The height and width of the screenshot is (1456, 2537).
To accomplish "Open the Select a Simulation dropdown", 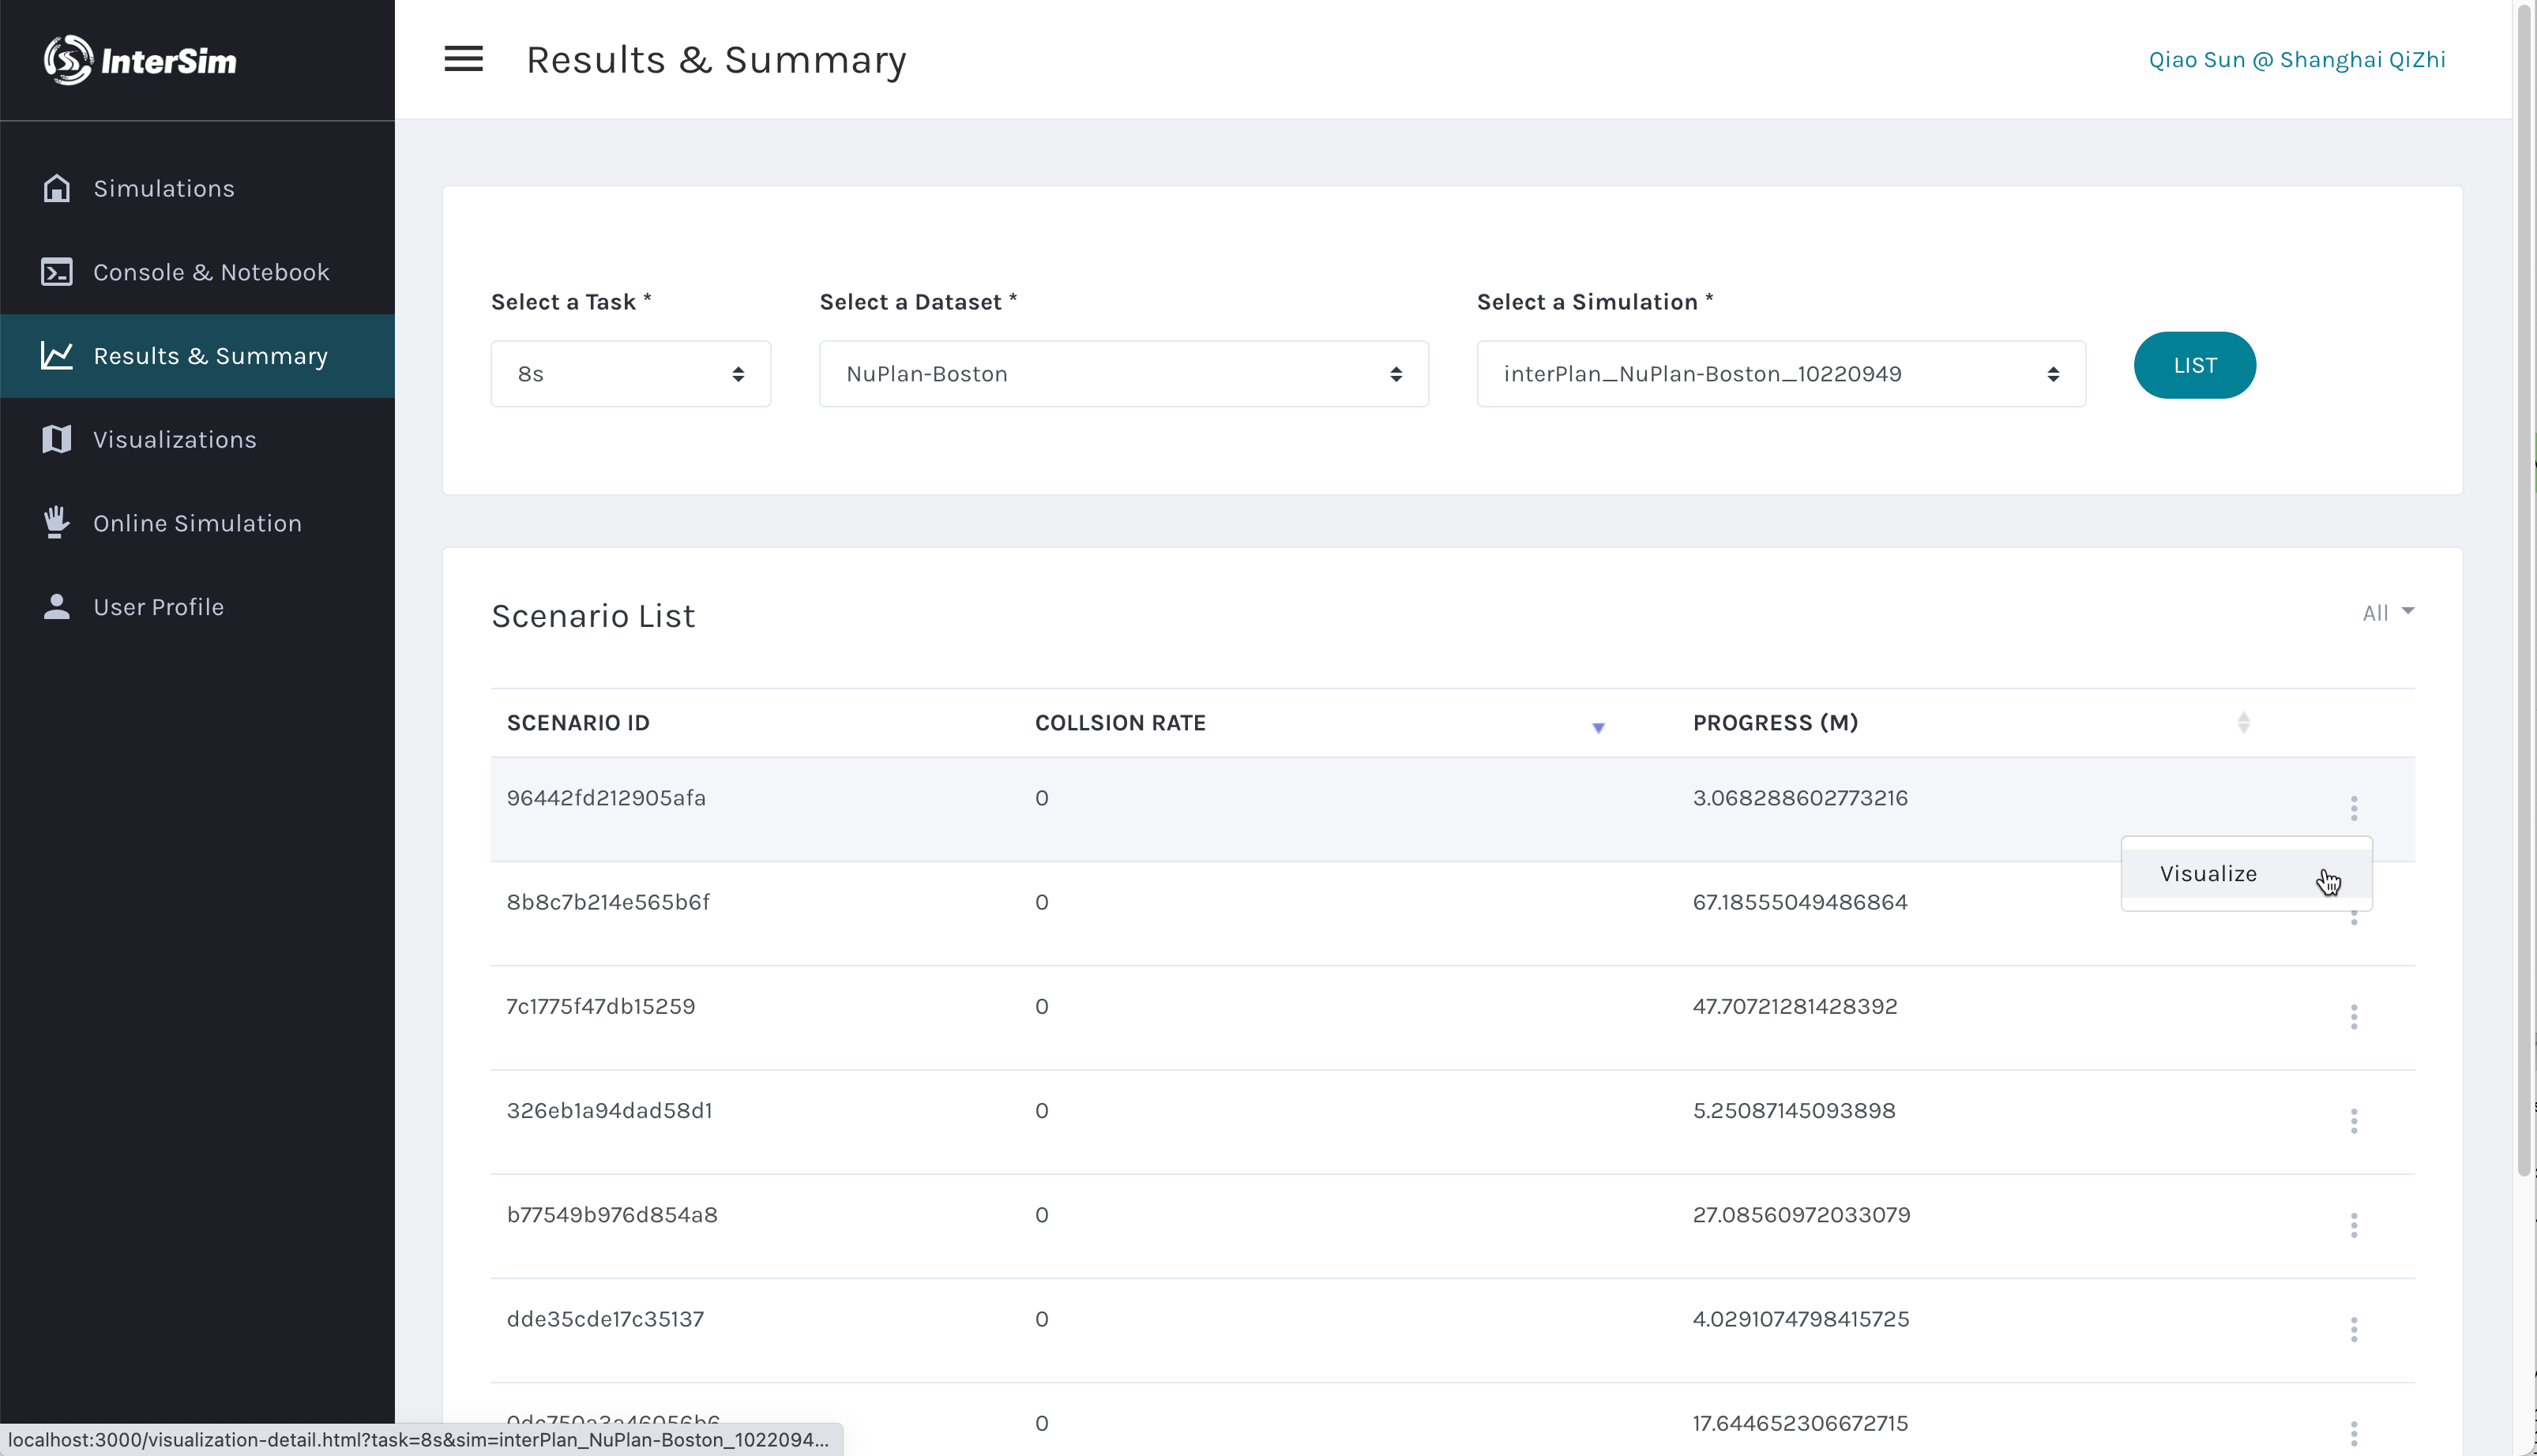I will pos(1780,374).
